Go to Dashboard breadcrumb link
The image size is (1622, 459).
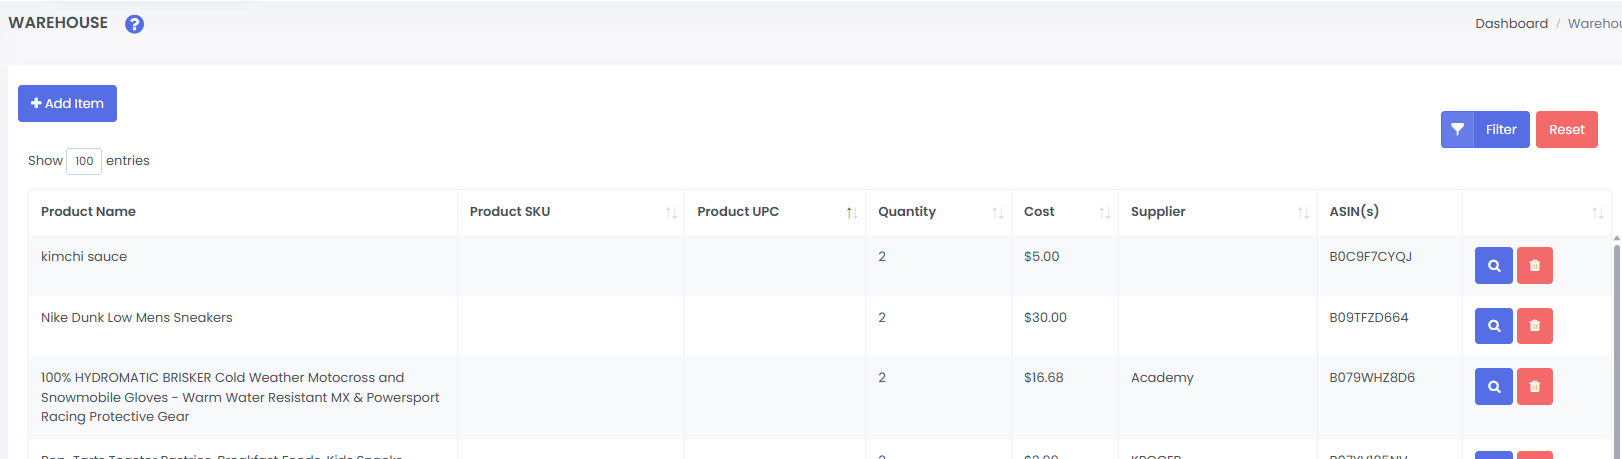[1511, 23]
